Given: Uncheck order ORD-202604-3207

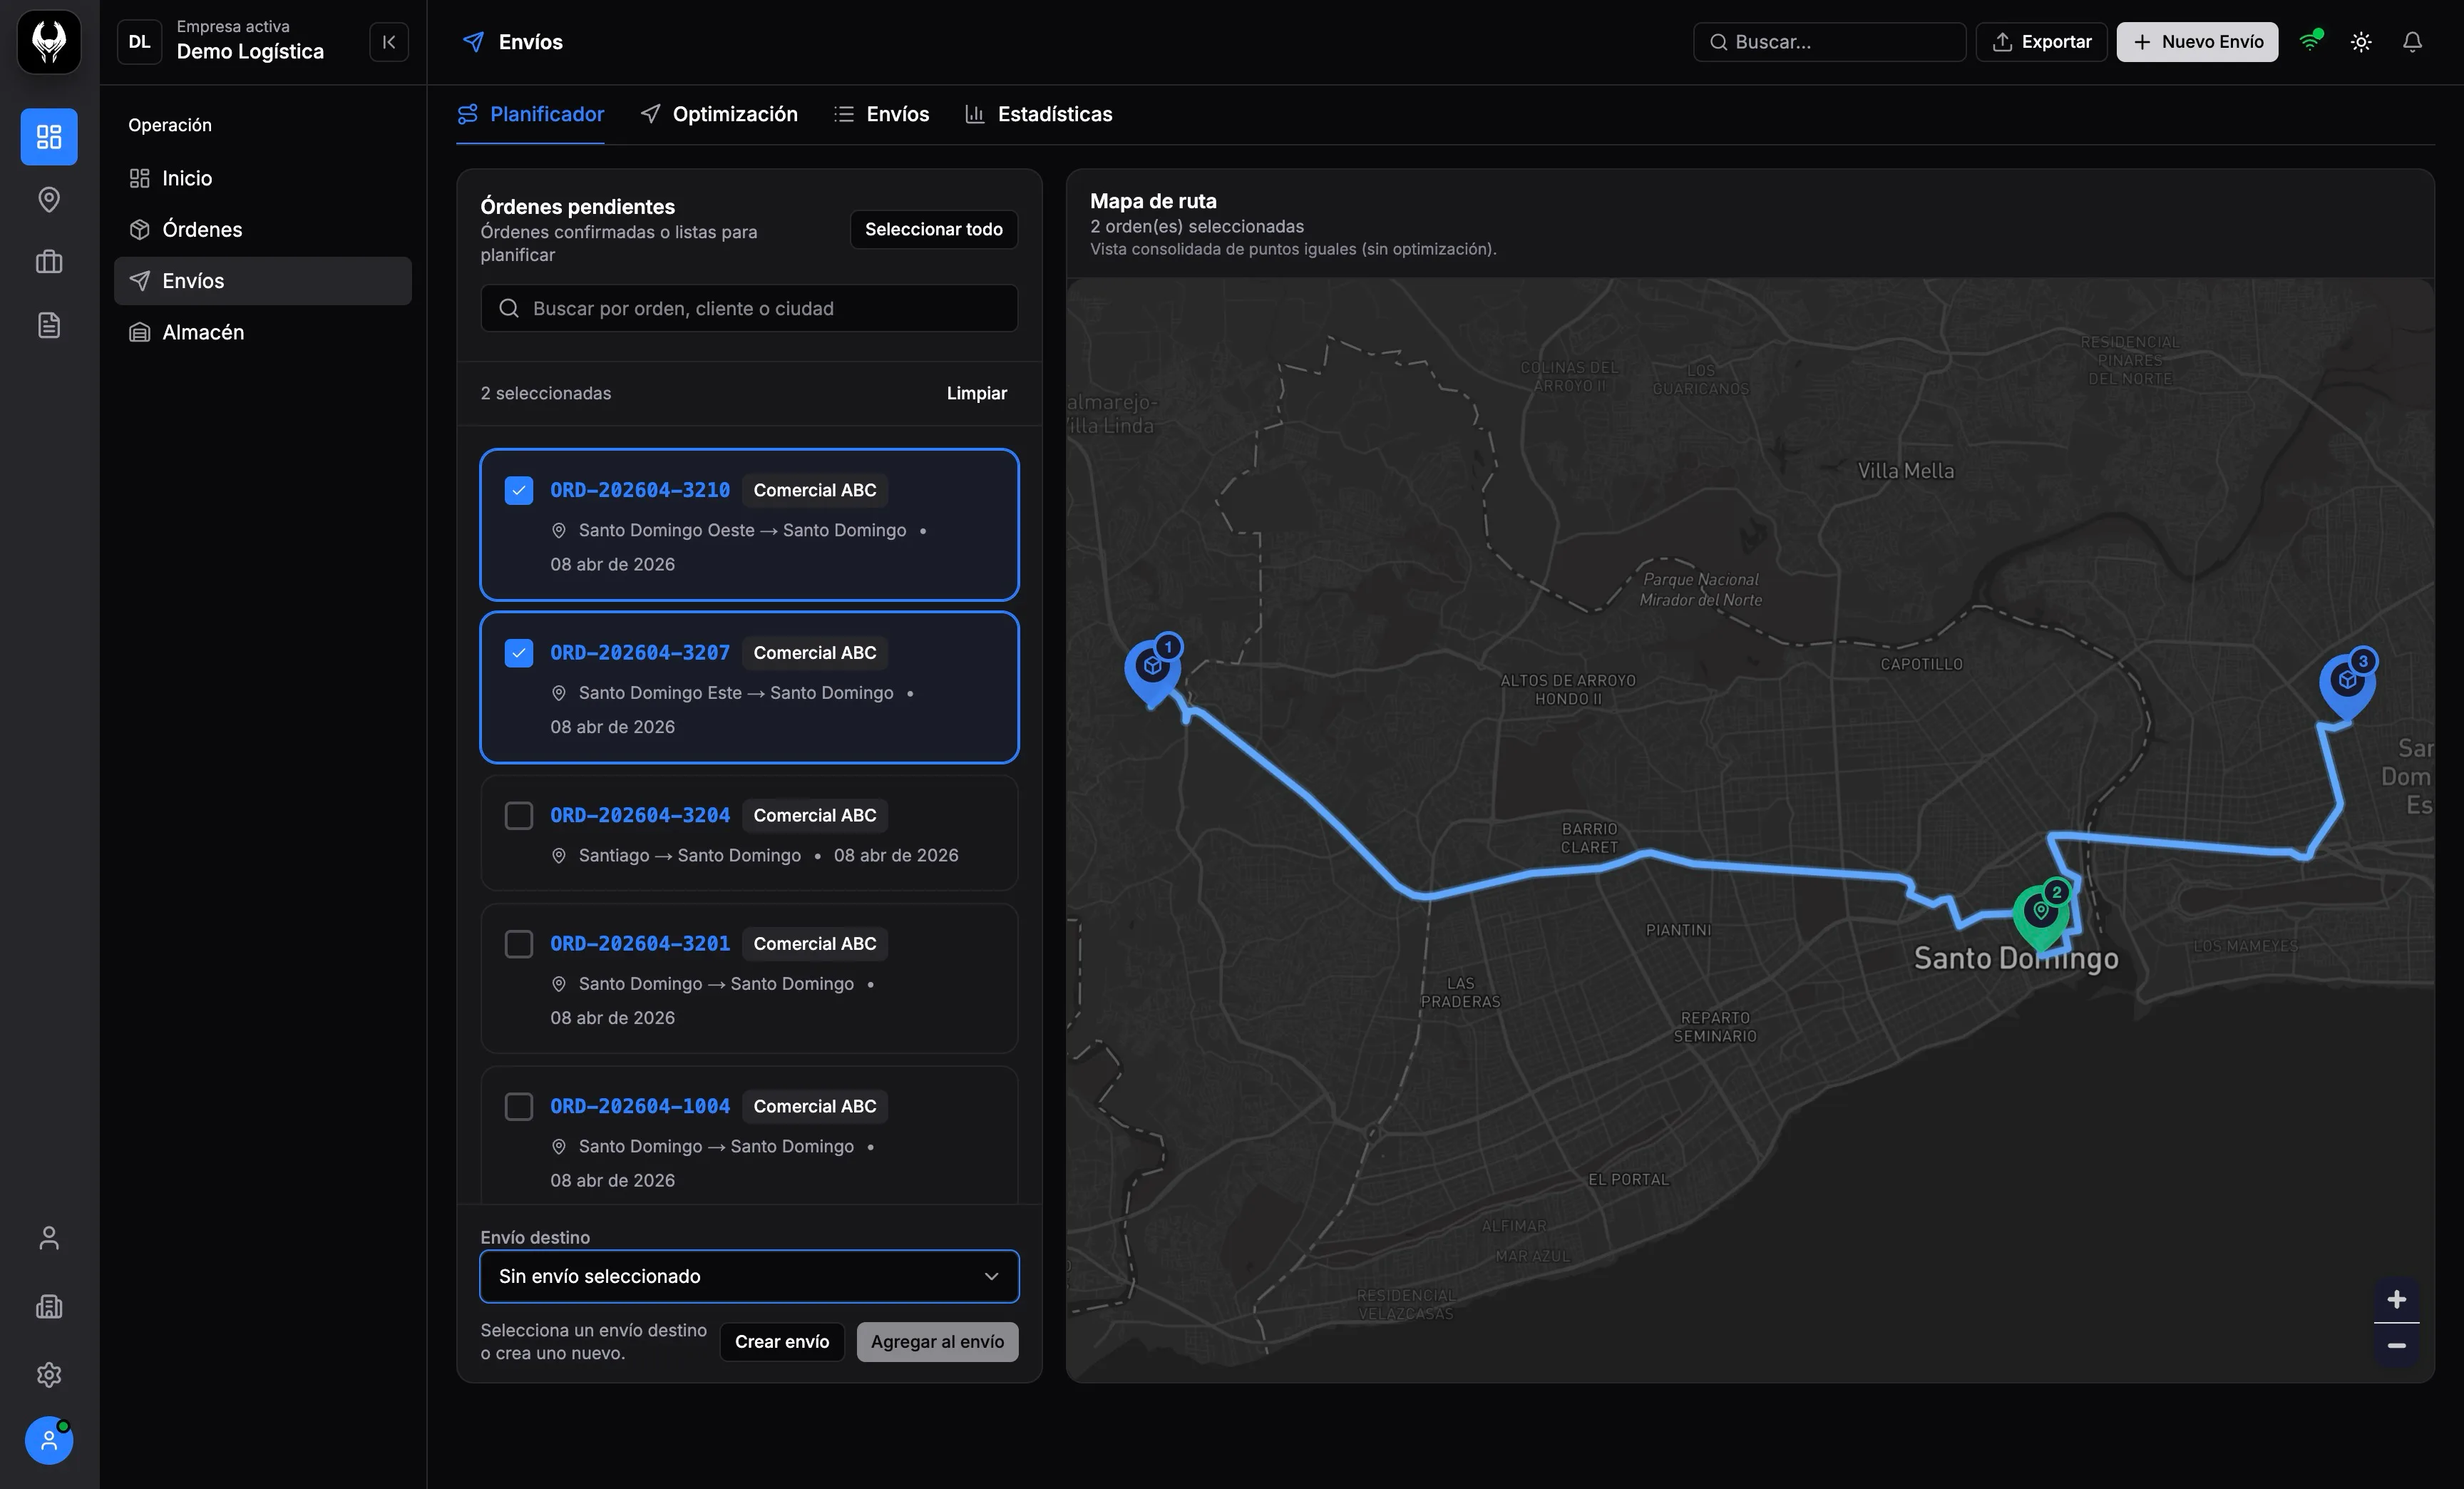Looking at the screenshot, I should tap(518, 653).
